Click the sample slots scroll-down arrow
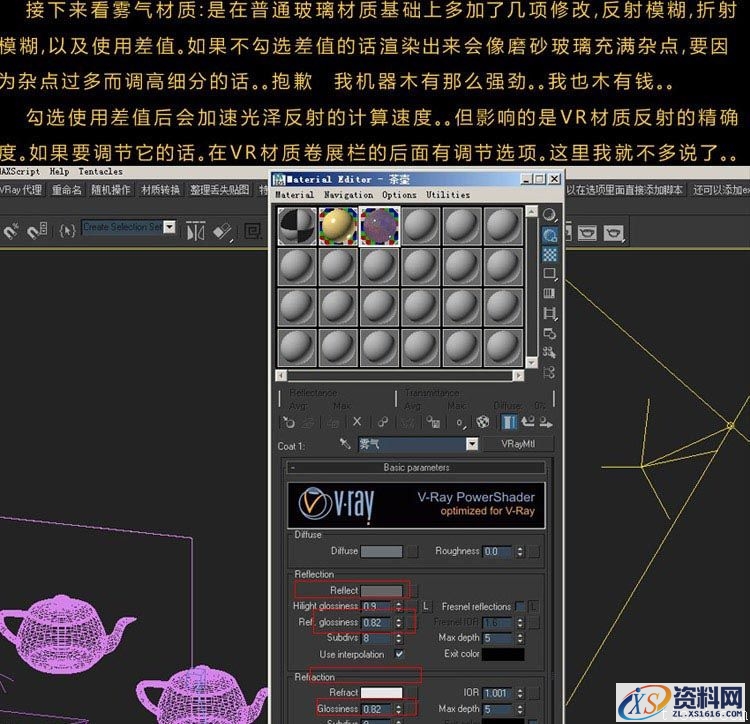 (531, 363)
